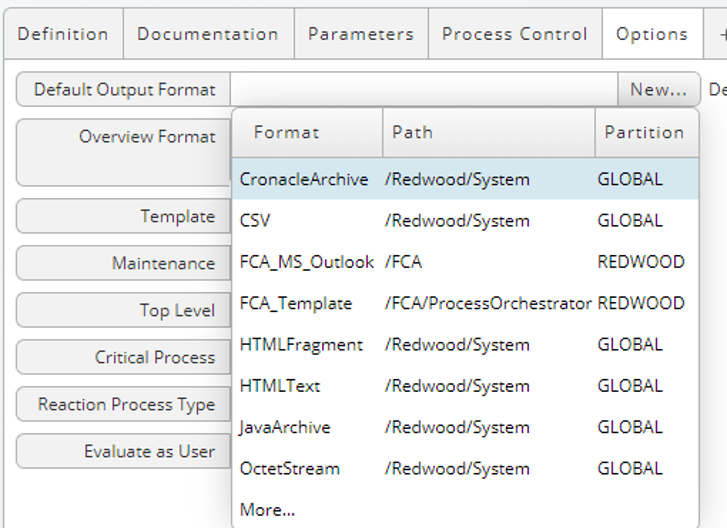
Task: Click the New... button
Action: point(658,89)
